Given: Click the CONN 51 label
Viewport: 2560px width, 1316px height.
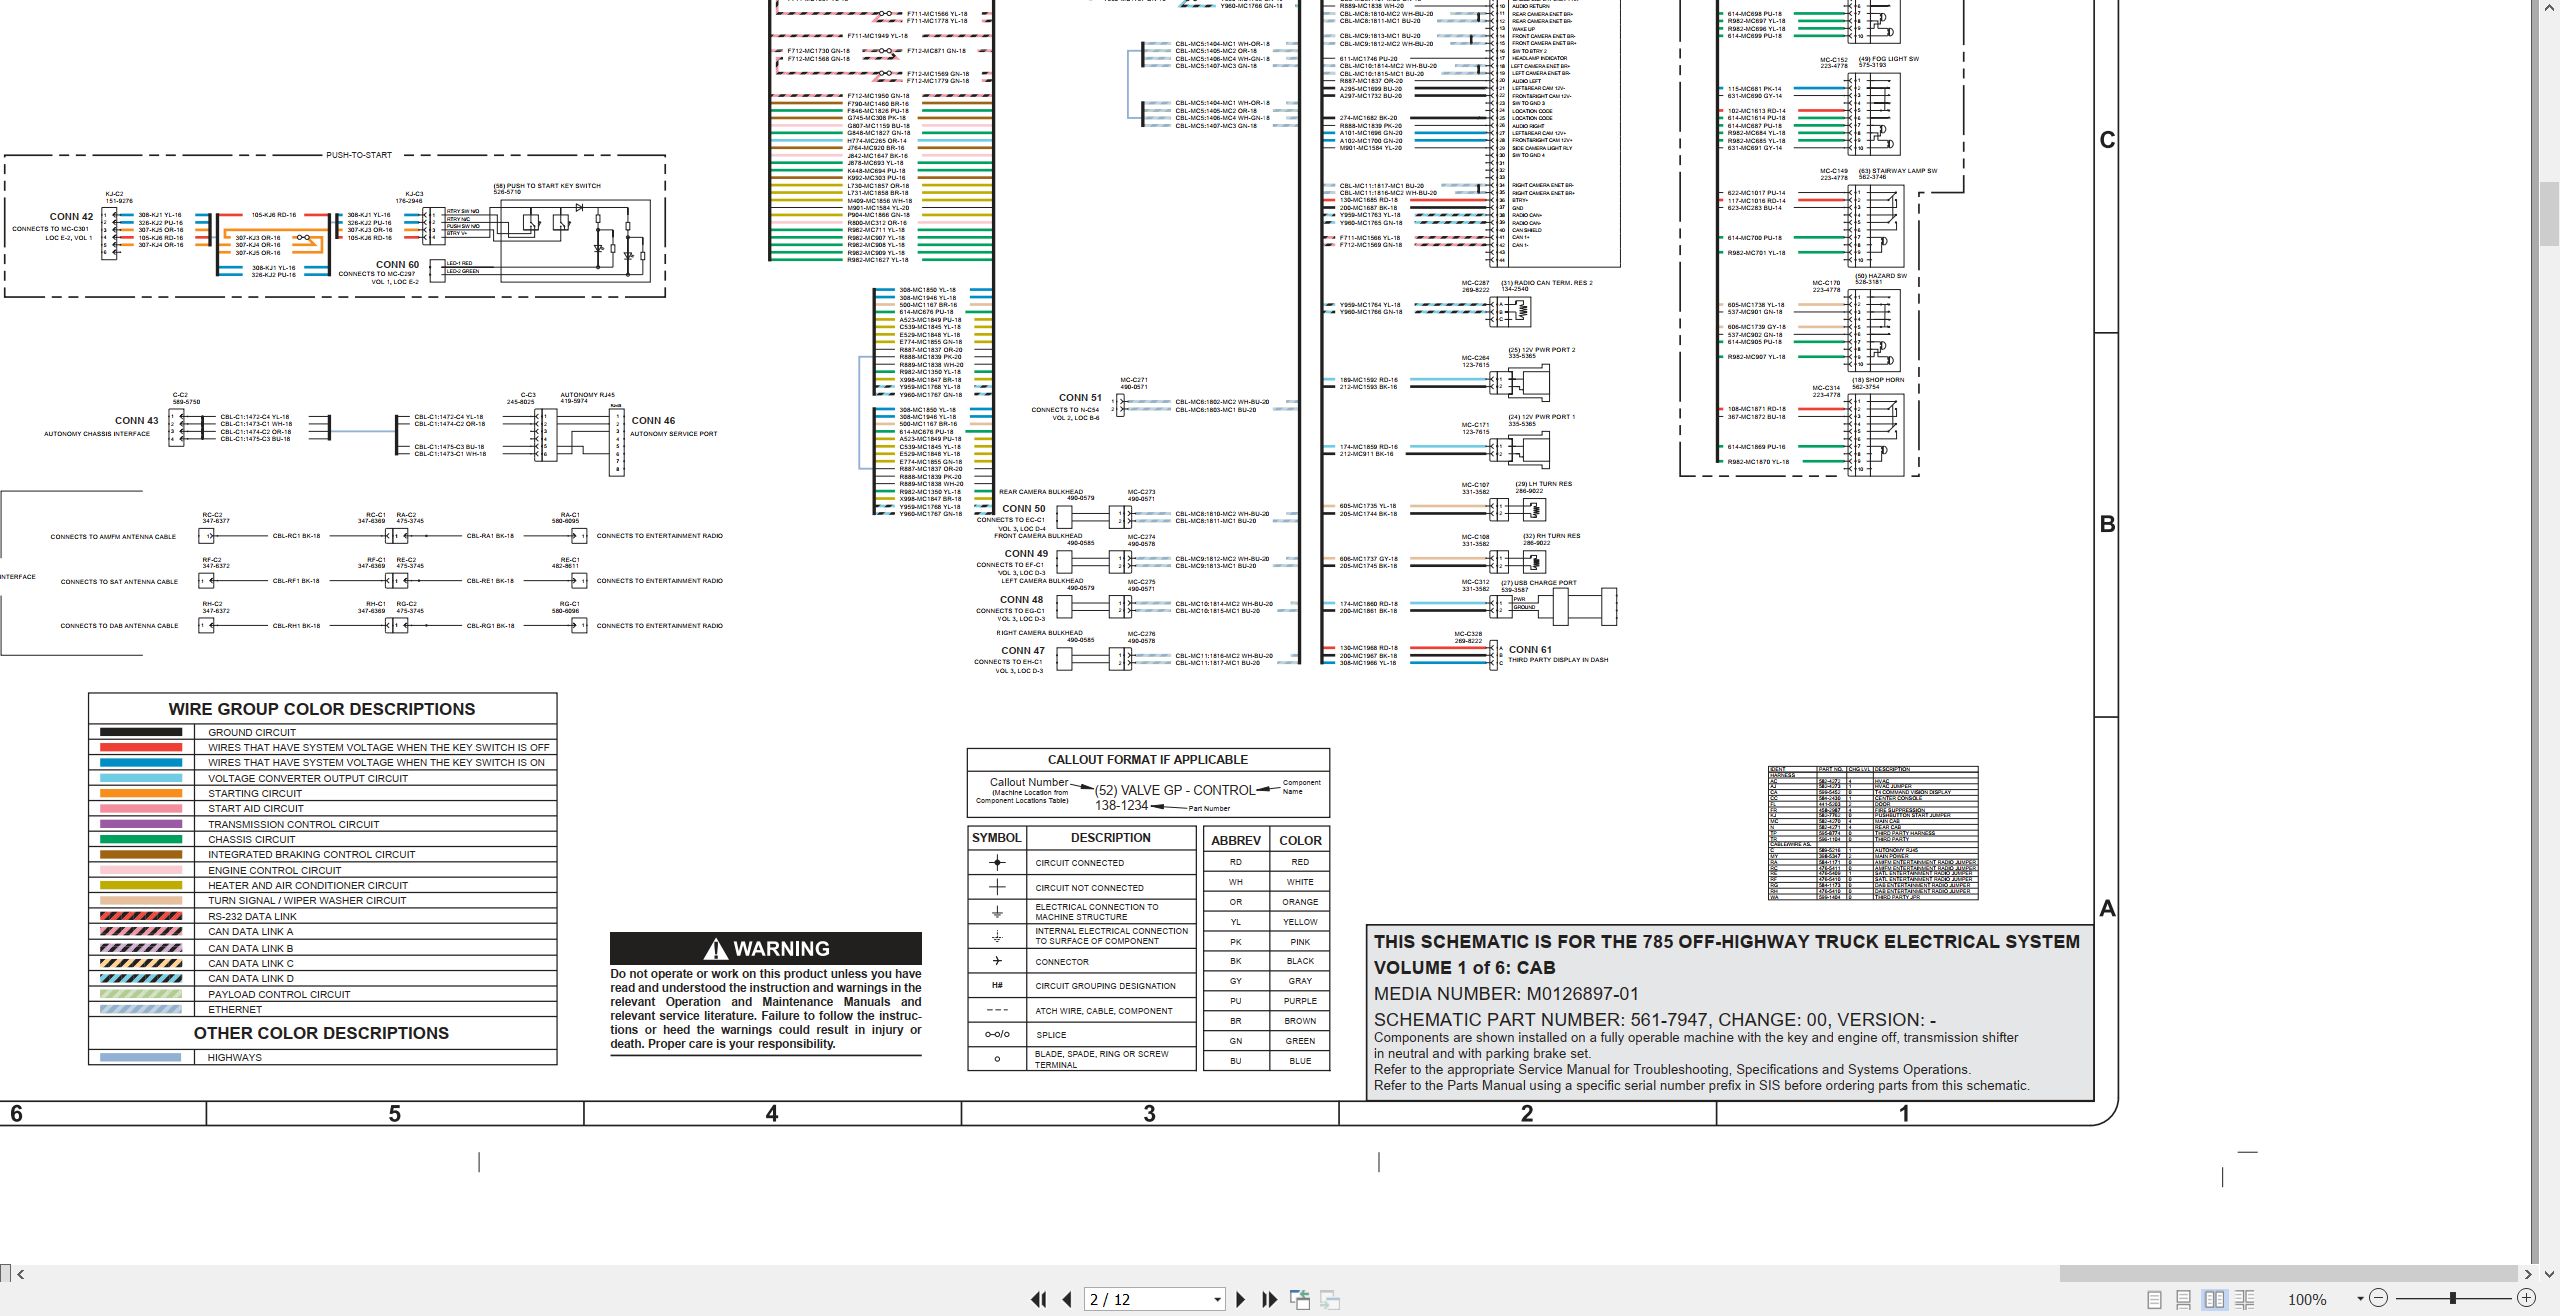Looking at the screenshot, I should [x=1080, y=397].
